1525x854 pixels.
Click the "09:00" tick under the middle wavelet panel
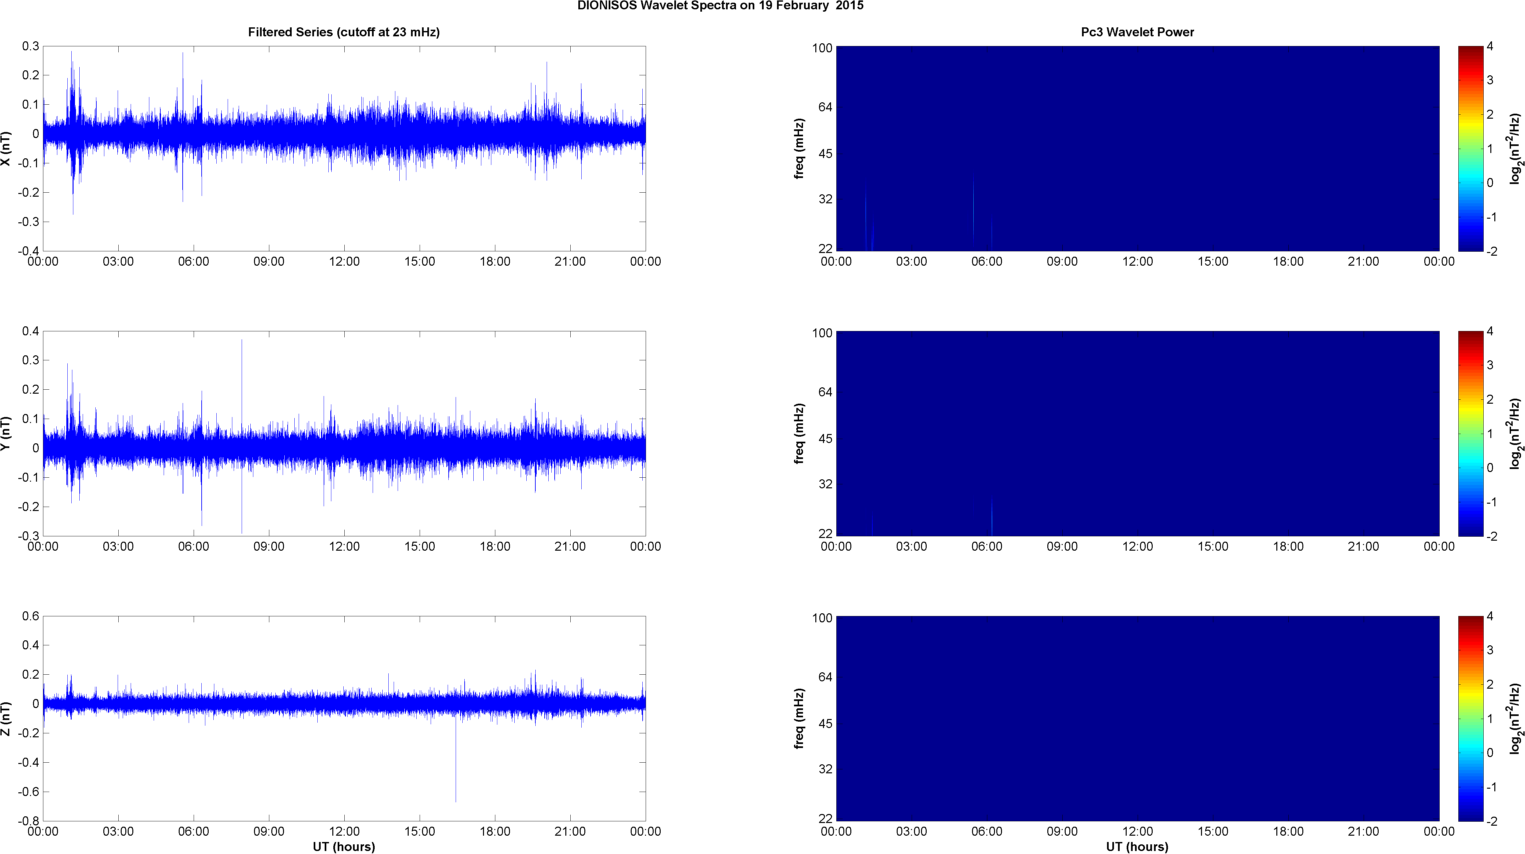tap(1062, 547)
